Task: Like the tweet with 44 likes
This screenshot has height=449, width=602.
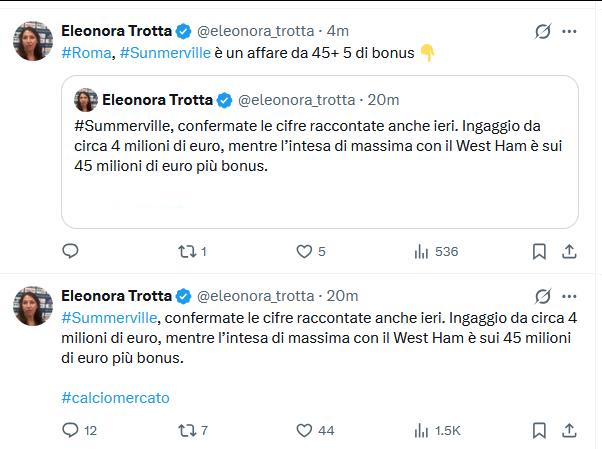Action: (315, 430)
